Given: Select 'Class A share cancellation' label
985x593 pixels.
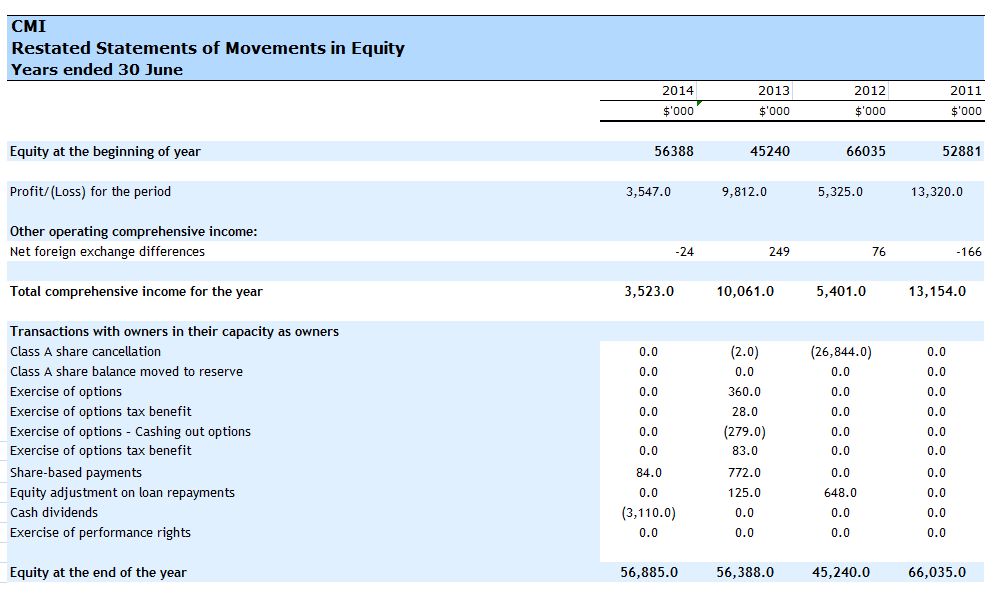Looking at the screenshot, I should point(85,352).
